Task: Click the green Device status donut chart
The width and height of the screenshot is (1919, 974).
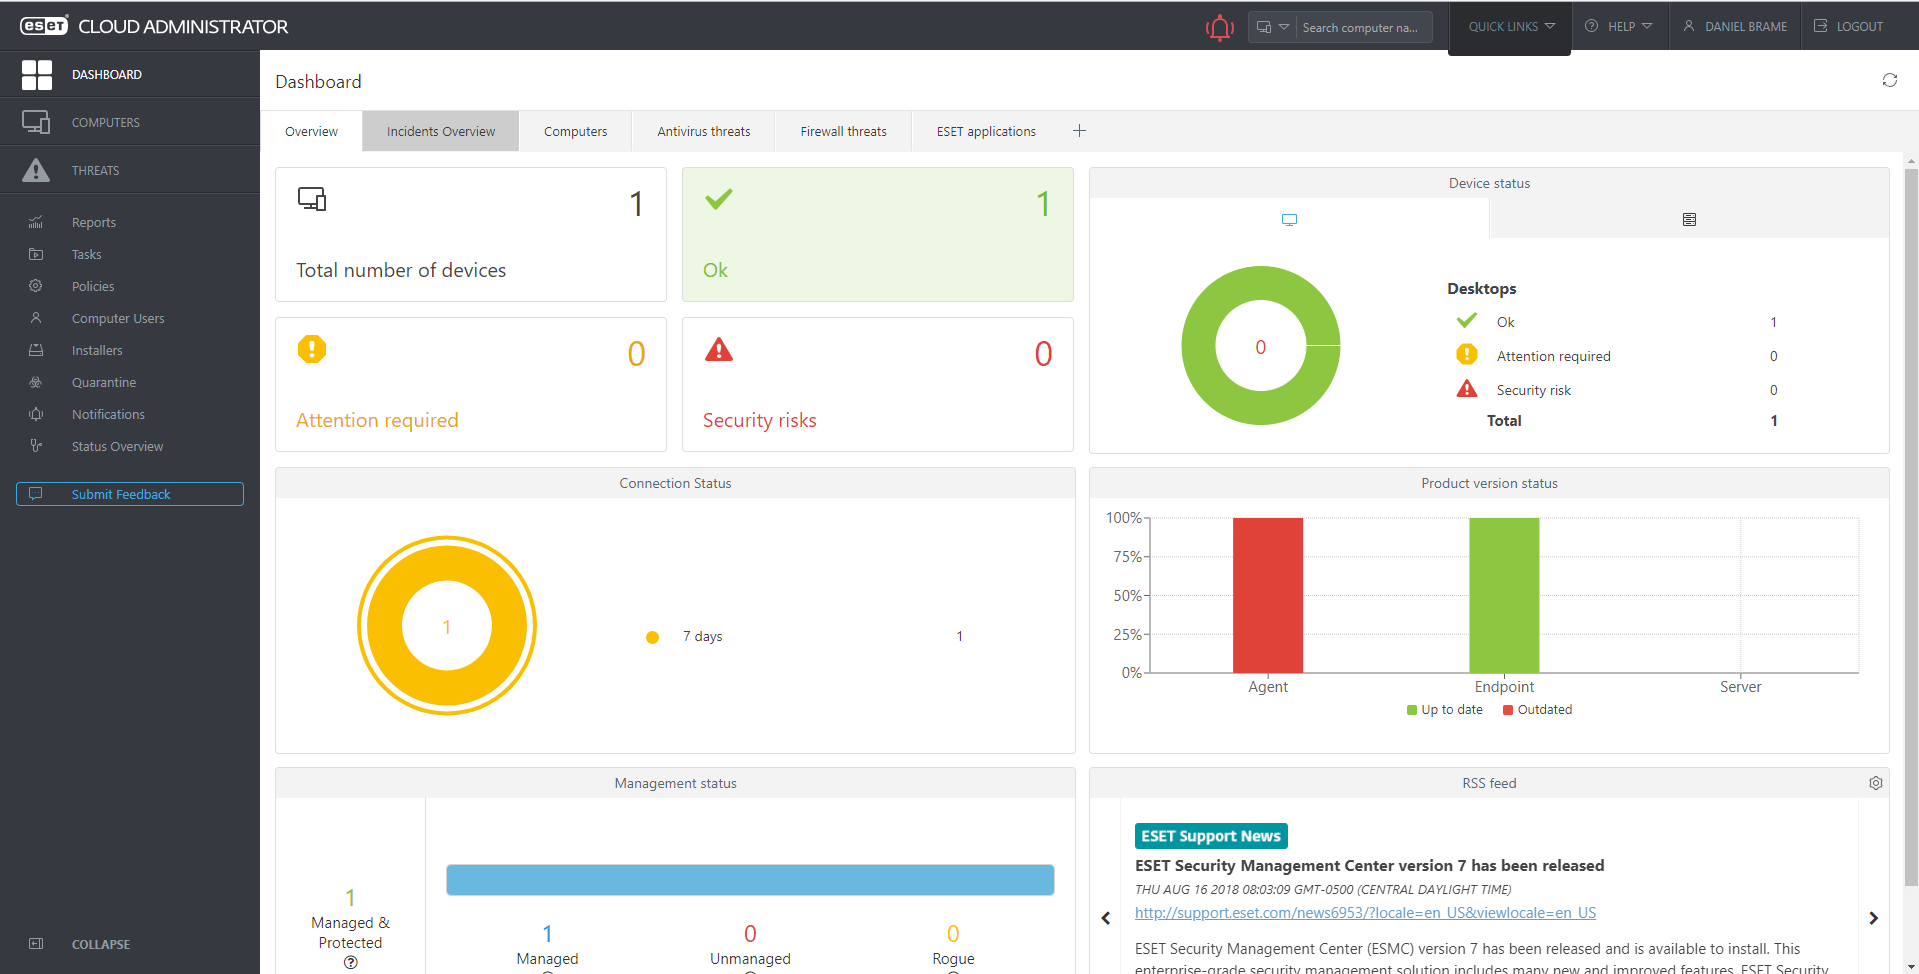Action: [1260, 345]
